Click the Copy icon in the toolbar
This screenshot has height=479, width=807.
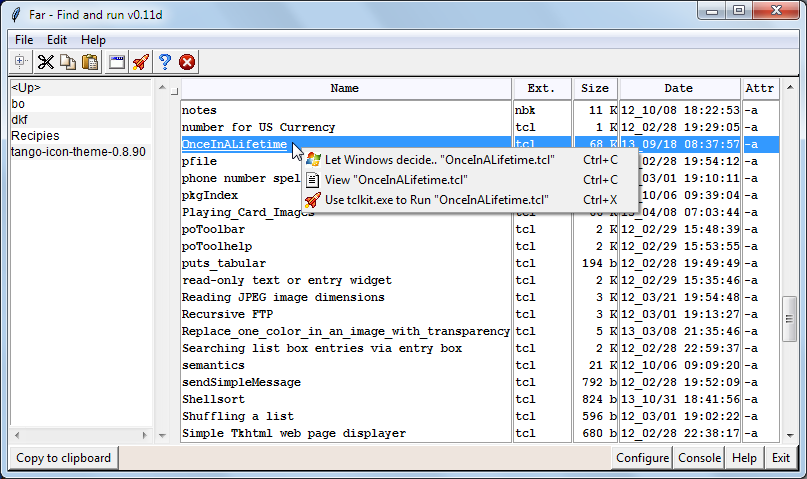point(68,62)
